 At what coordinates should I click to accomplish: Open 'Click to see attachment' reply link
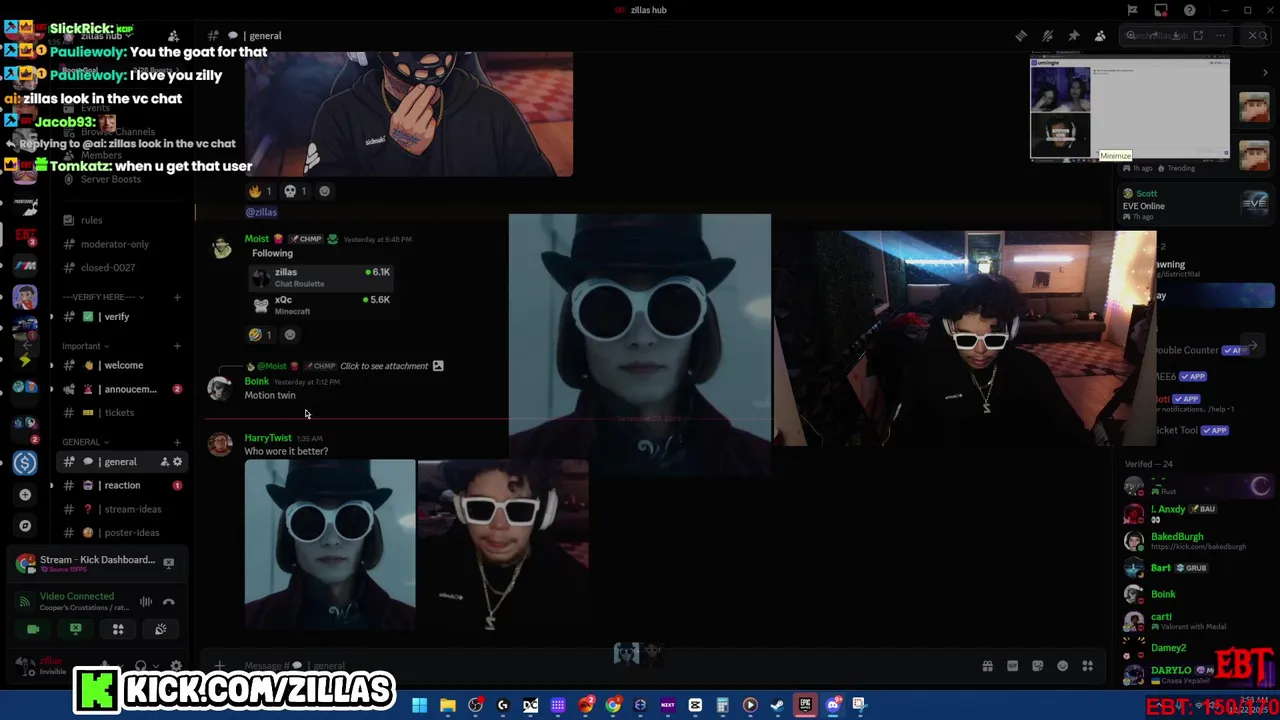point(384,366)
